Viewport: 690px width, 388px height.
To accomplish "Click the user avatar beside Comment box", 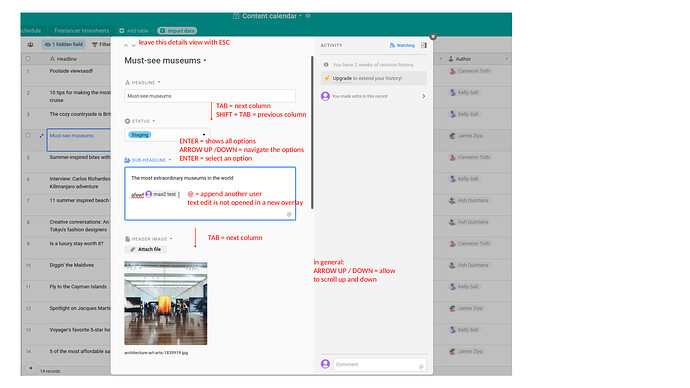I will coord(325,364).
